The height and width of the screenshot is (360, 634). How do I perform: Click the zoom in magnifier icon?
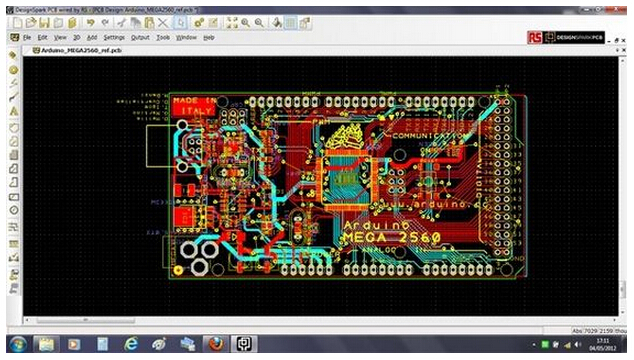point(245,23)
